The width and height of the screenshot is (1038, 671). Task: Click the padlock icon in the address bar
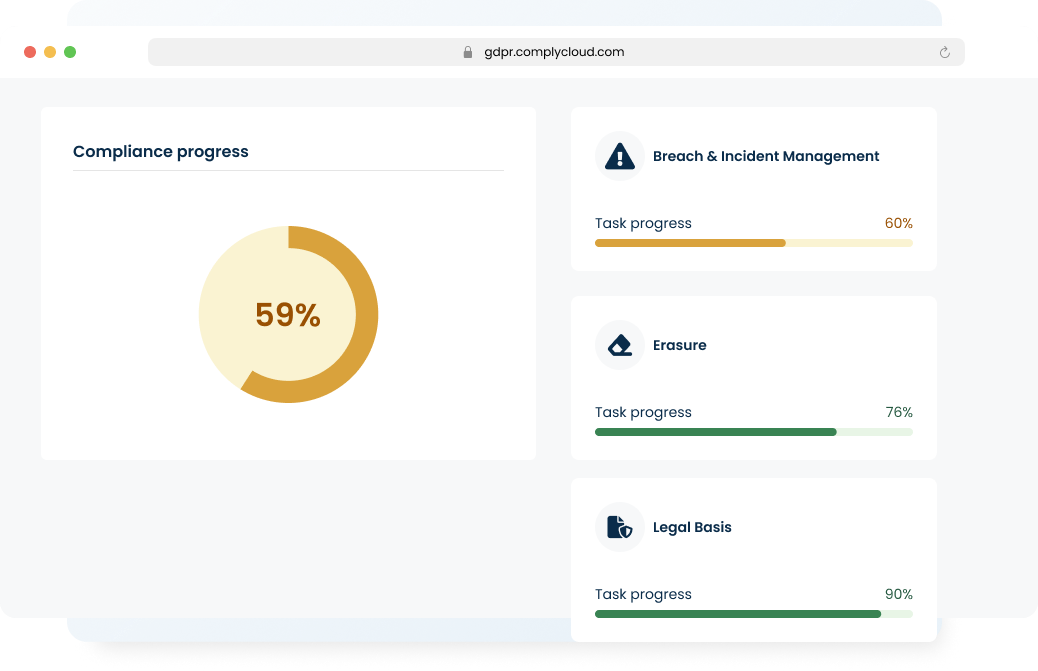coord(466,51)
